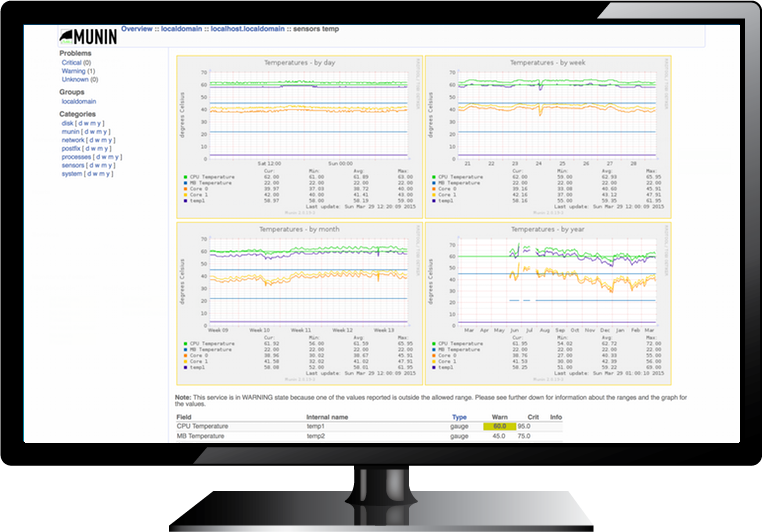Image resolution: width=762 pixels, height=532 pixels.
Task: Click the 'm' month link for network
Action: [104, 140]
